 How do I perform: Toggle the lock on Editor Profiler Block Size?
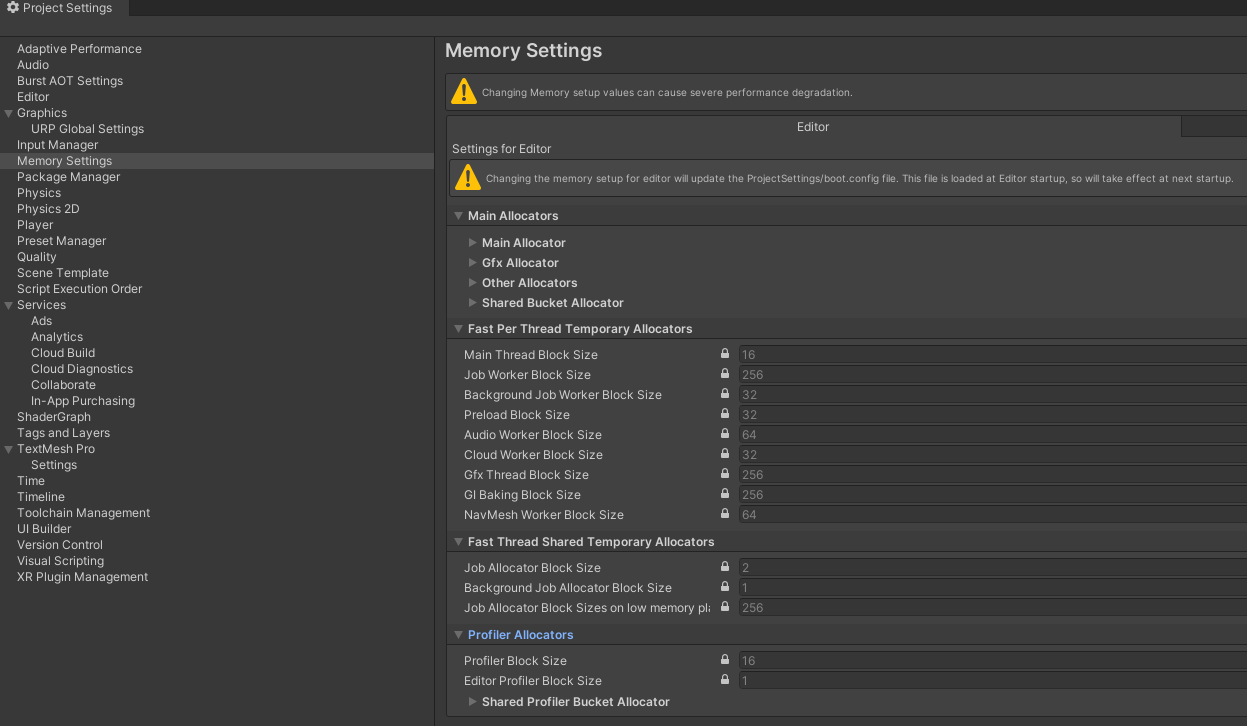[724, 679]
